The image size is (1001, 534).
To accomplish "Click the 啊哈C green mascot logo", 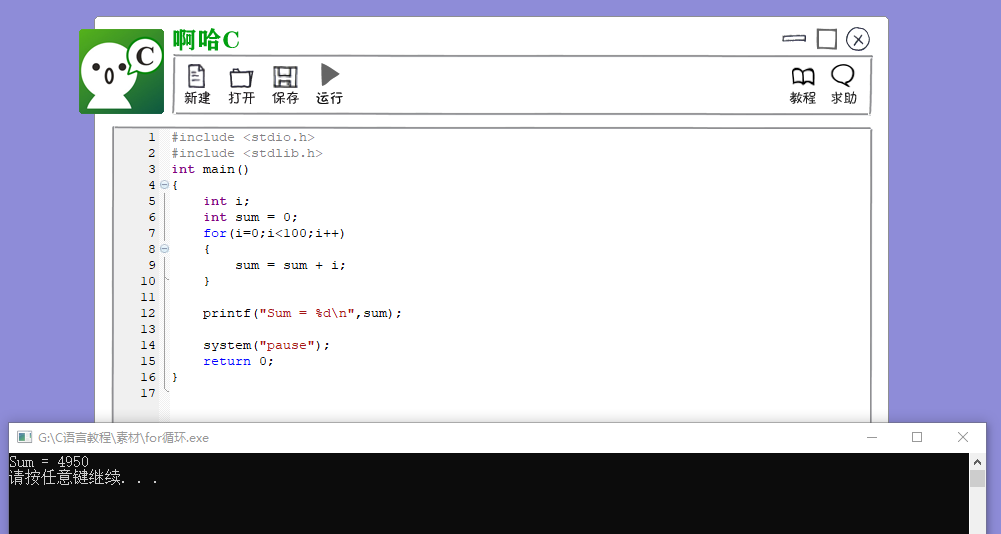I will [x=121, y=72].
